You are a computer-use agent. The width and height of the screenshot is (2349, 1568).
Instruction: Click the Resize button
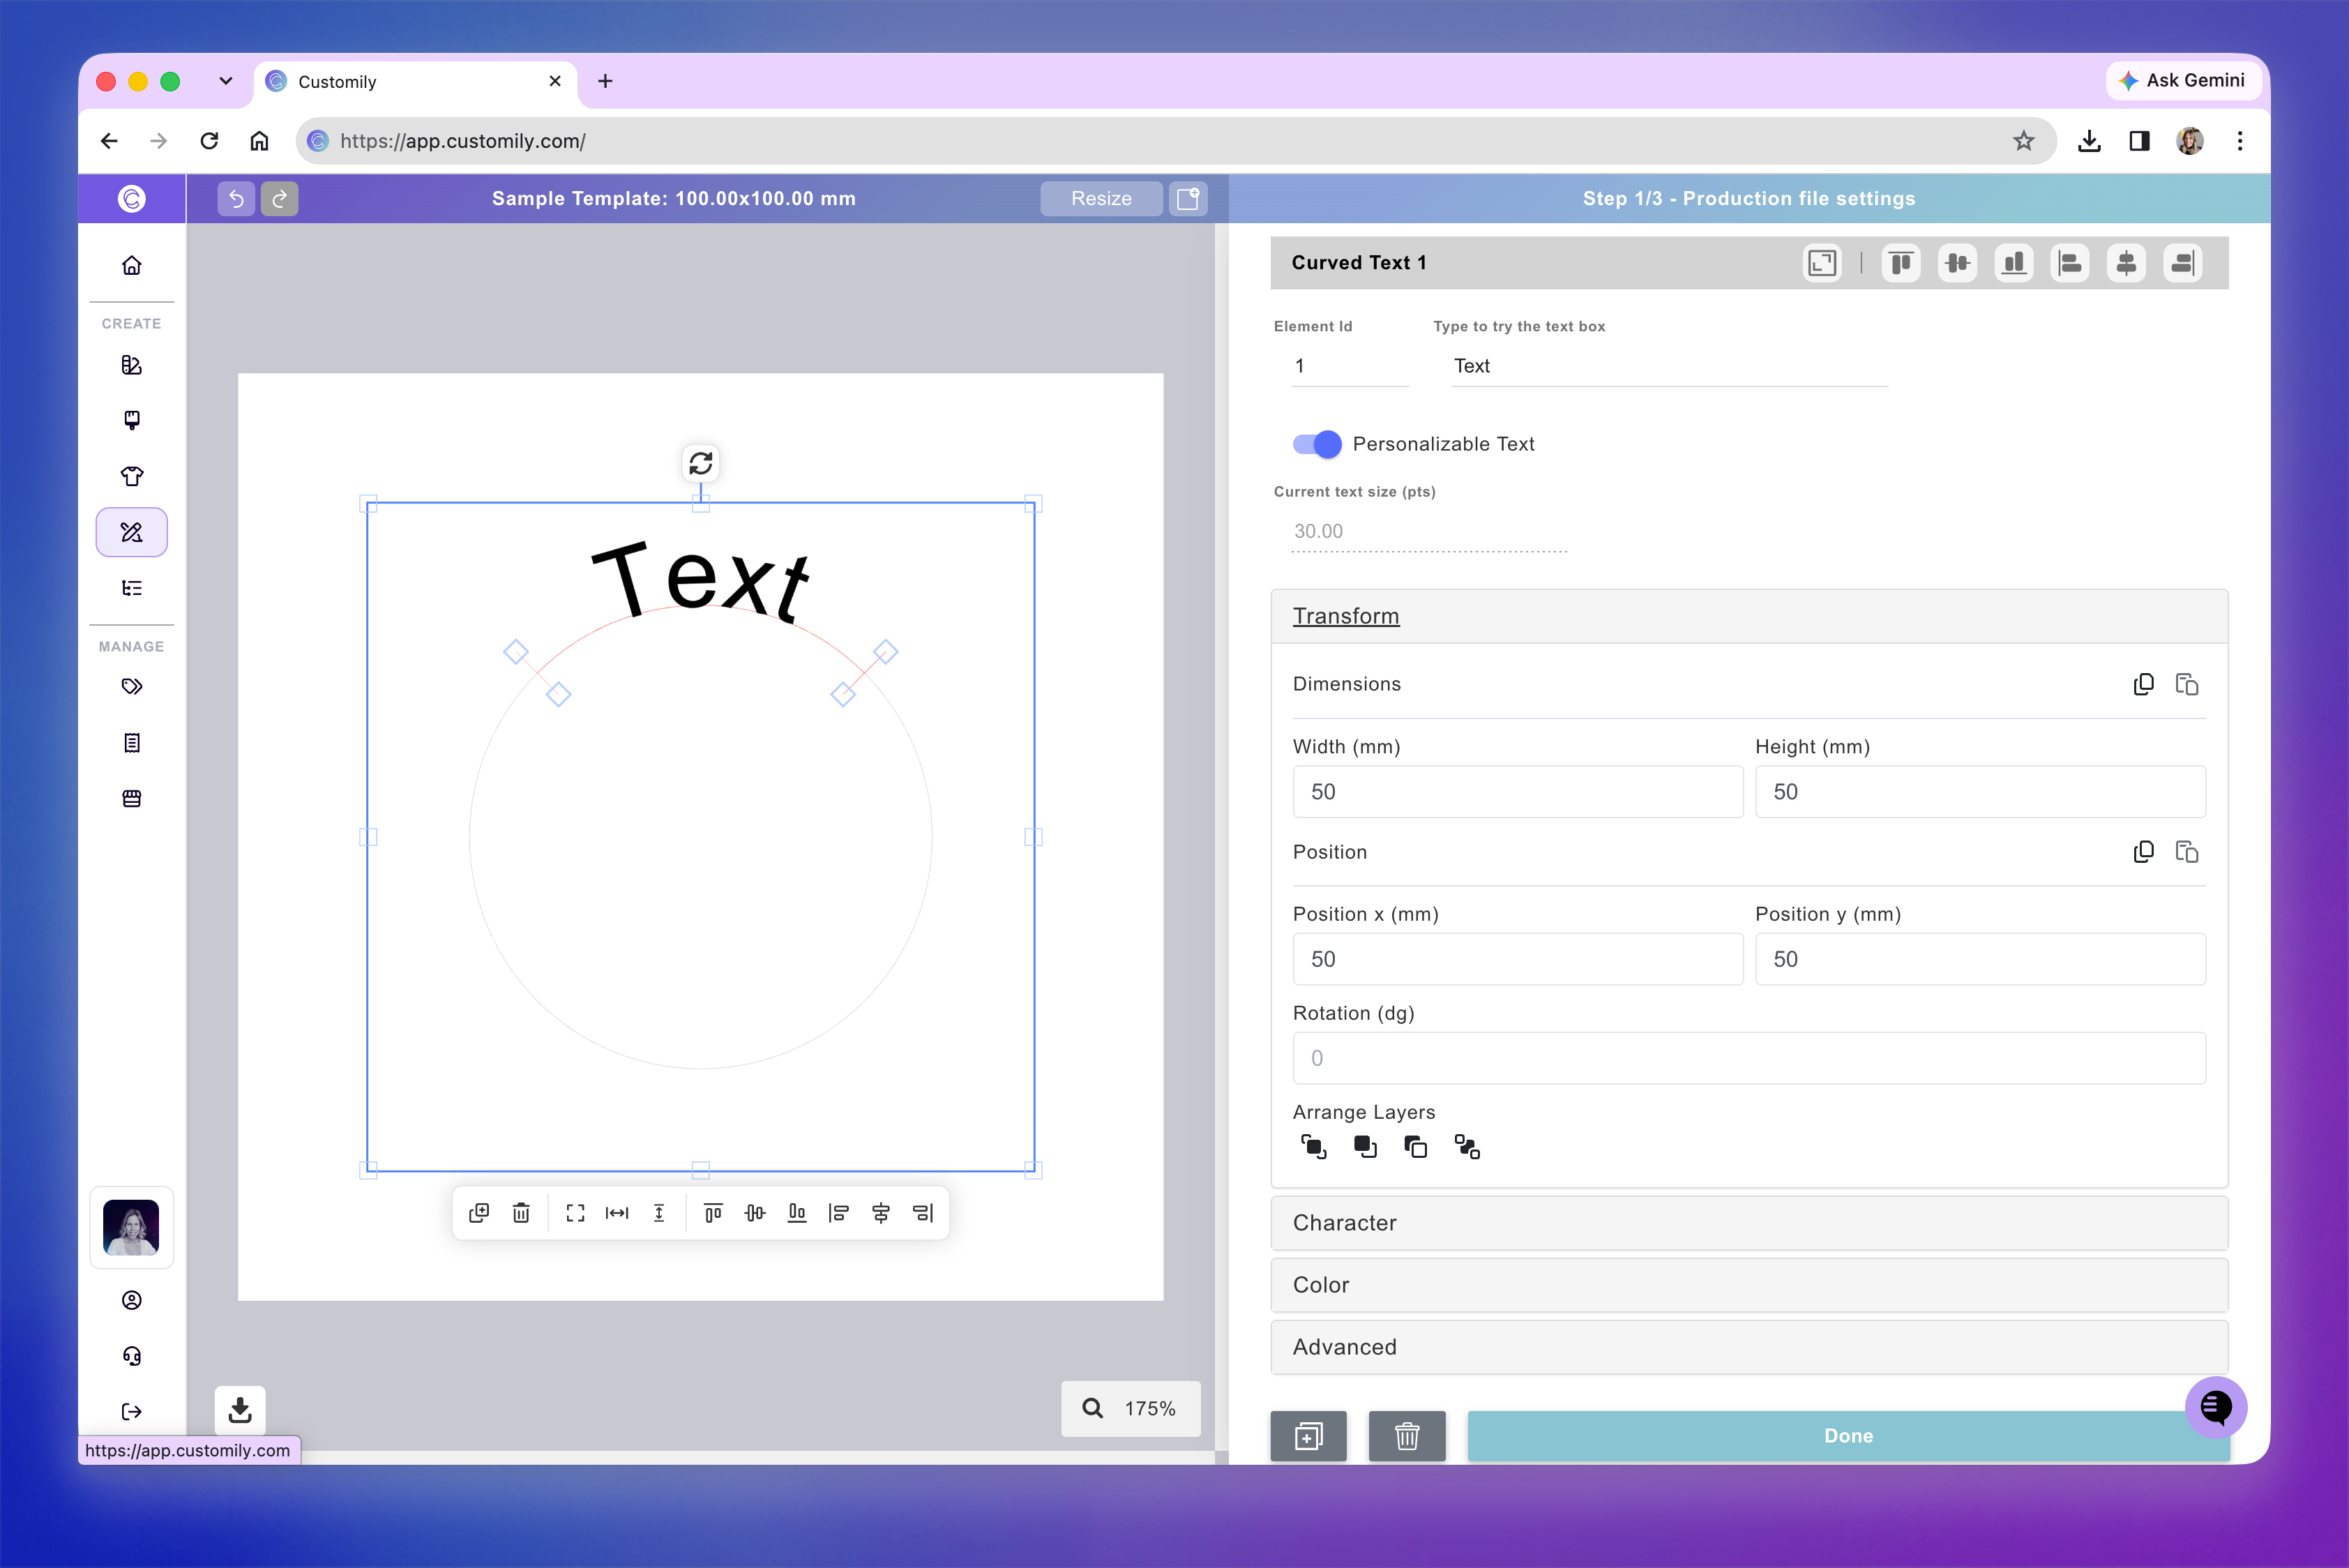coord(1101,198)
